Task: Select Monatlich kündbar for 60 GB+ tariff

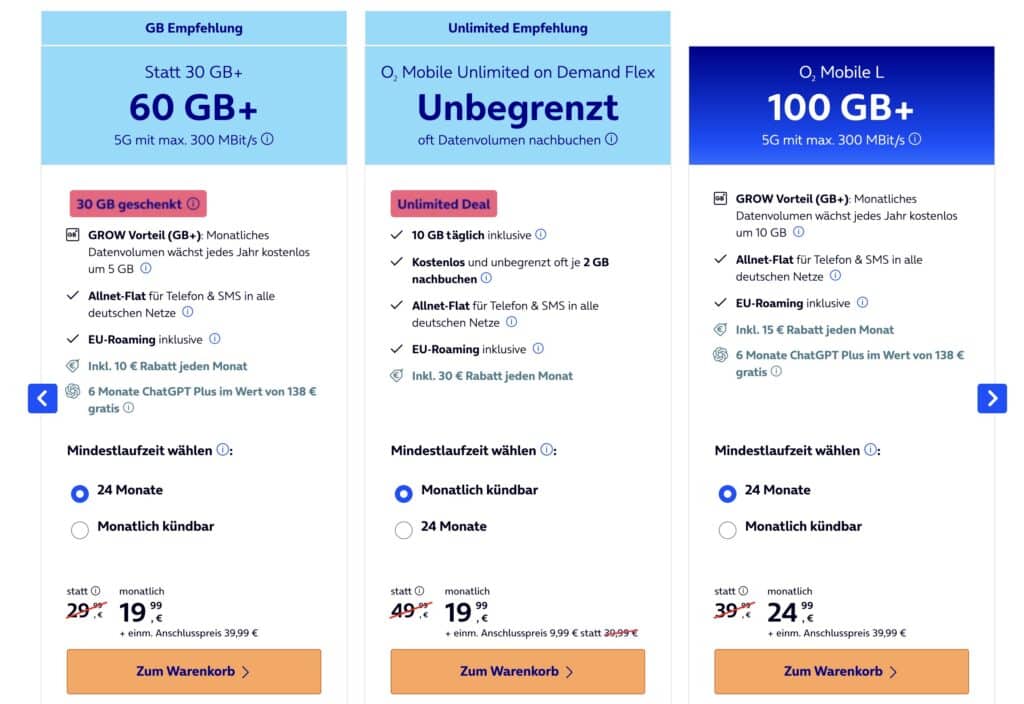Action: [80, 529]
